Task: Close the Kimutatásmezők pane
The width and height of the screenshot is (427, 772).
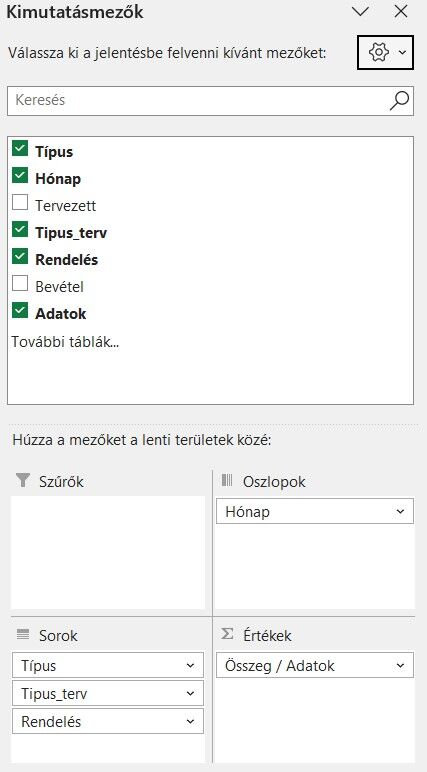Action: [401, 12]
